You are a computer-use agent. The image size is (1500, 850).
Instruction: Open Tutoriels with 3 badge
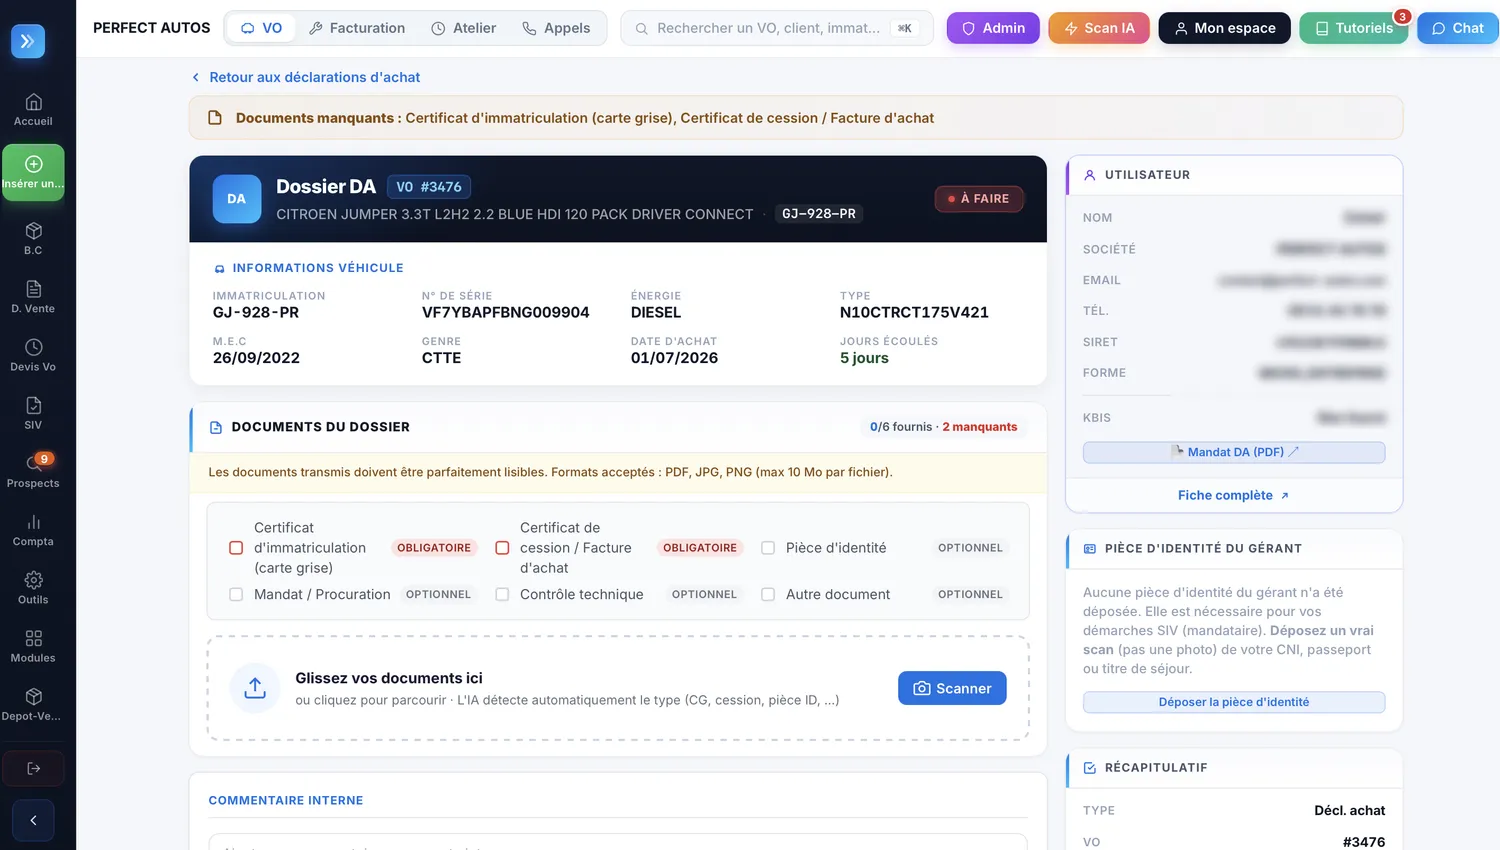[x=1354, y=28]
